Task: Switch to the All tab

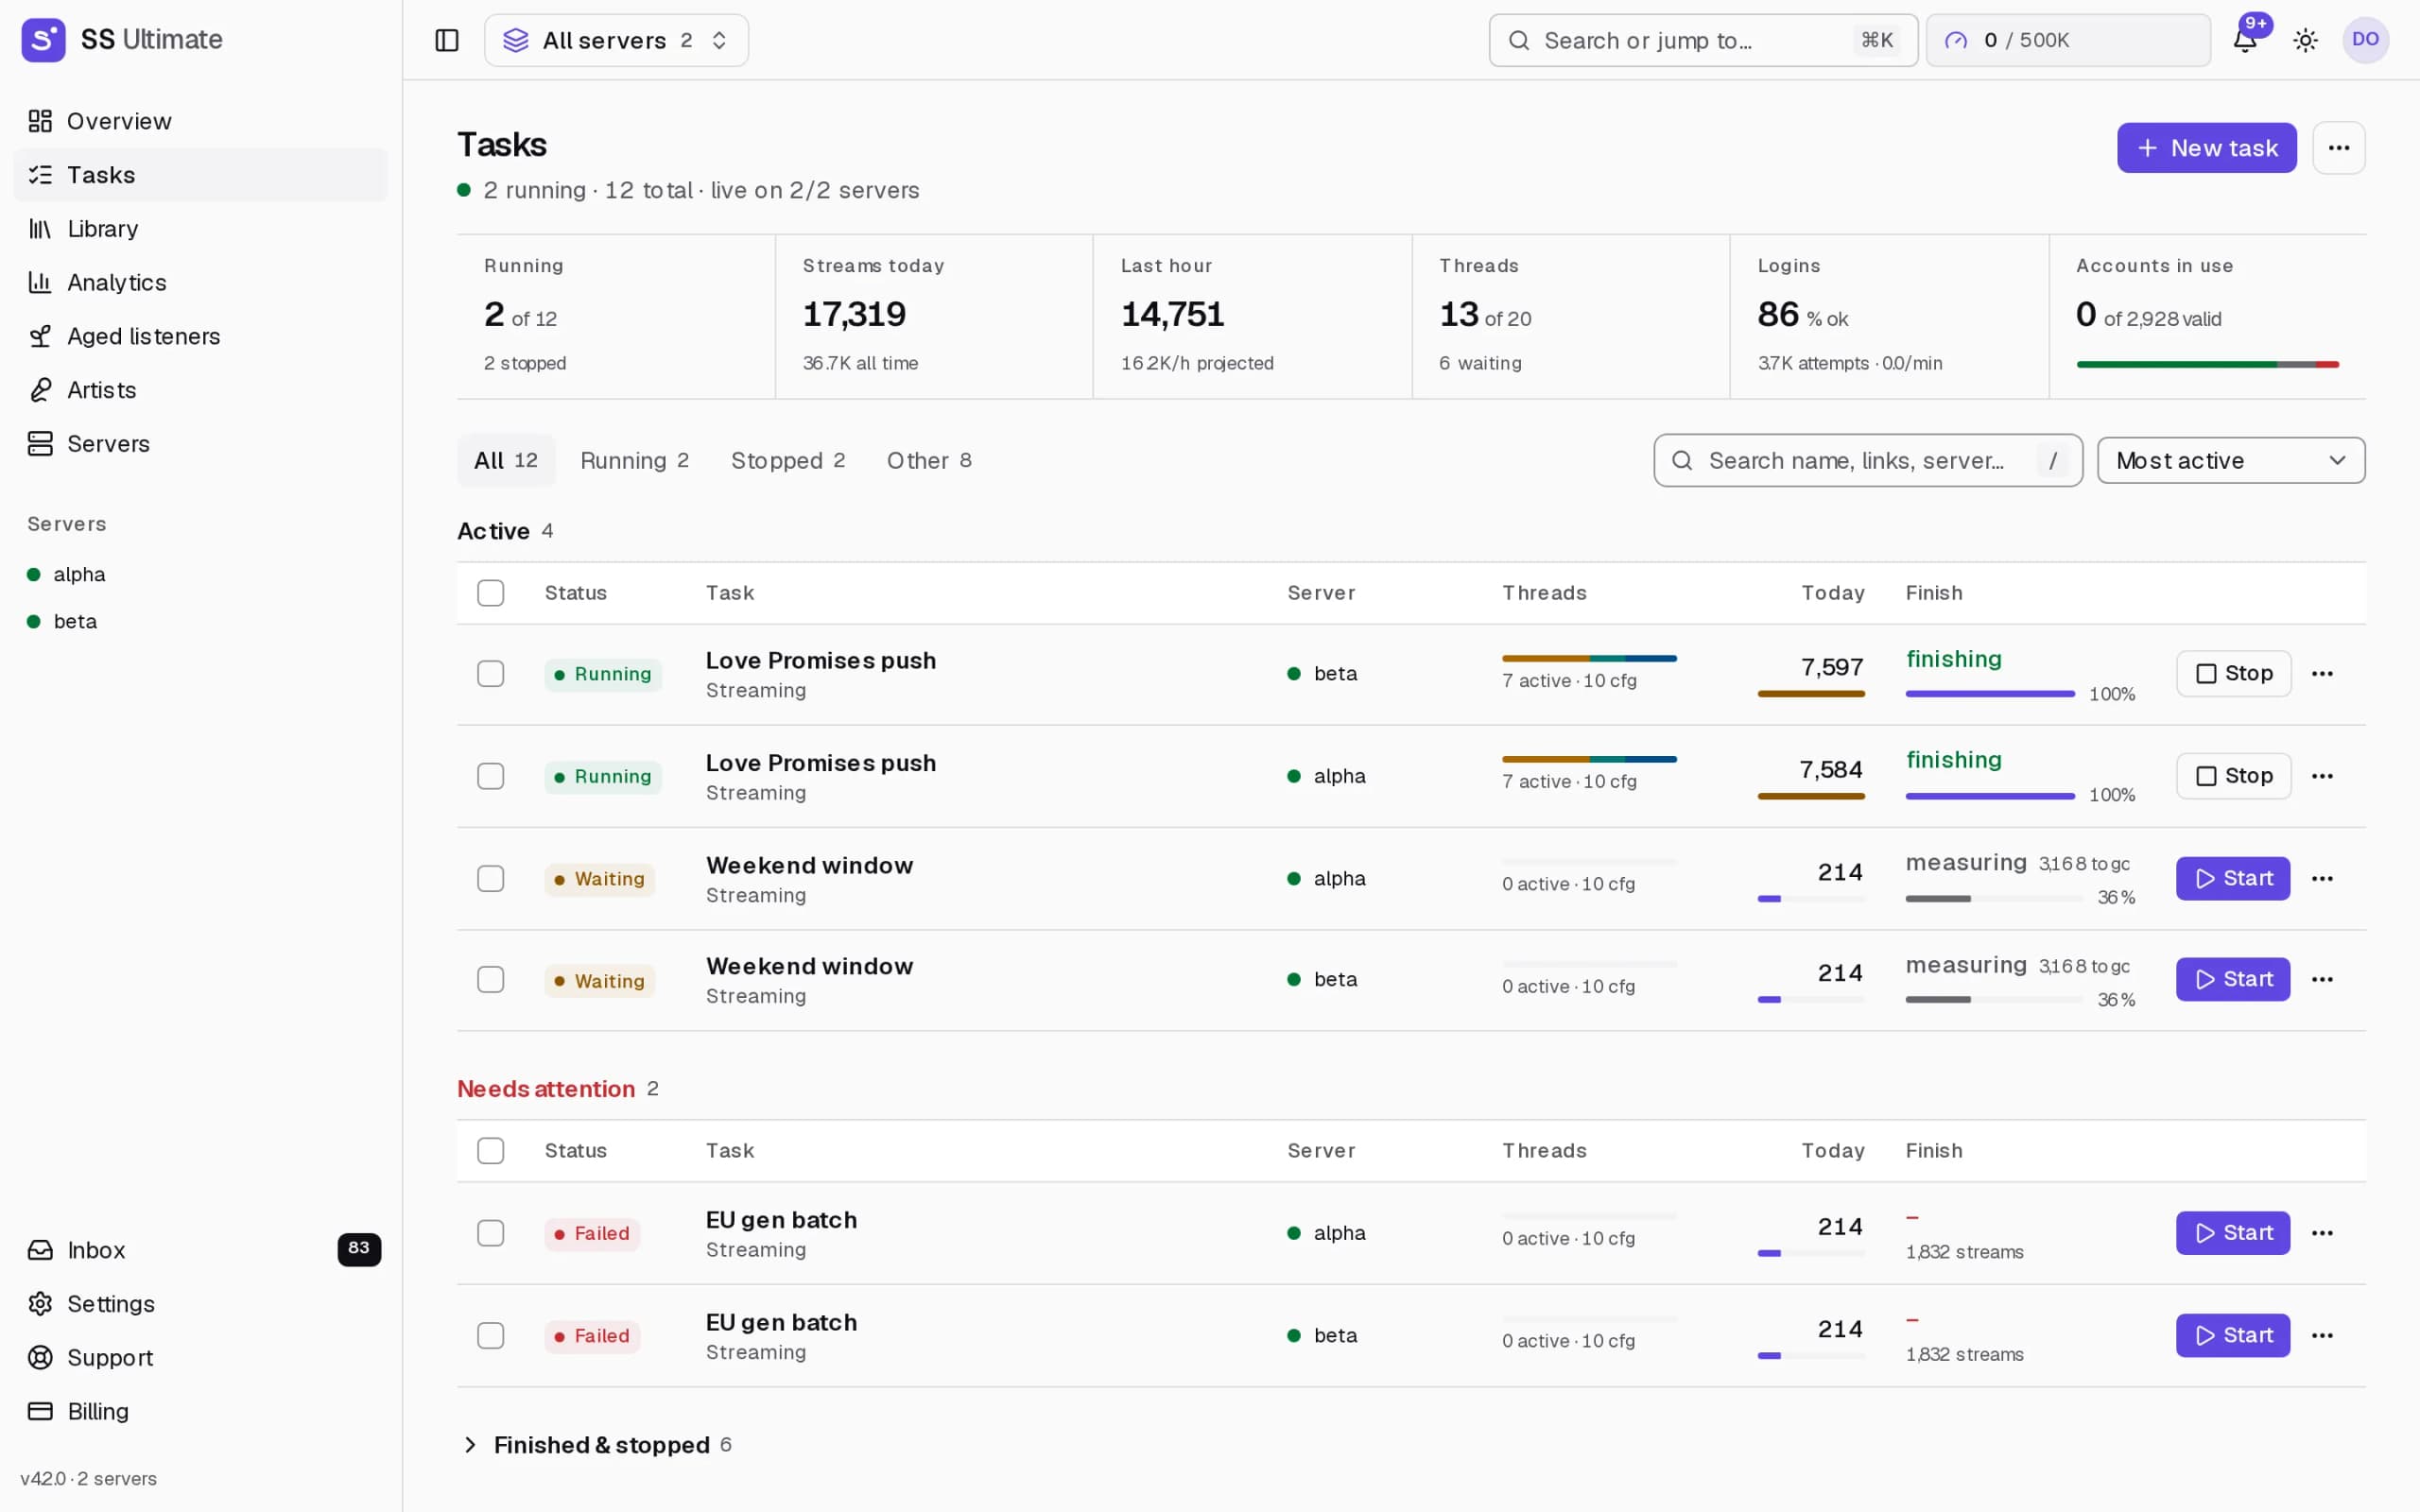Action: pos(506,461)
